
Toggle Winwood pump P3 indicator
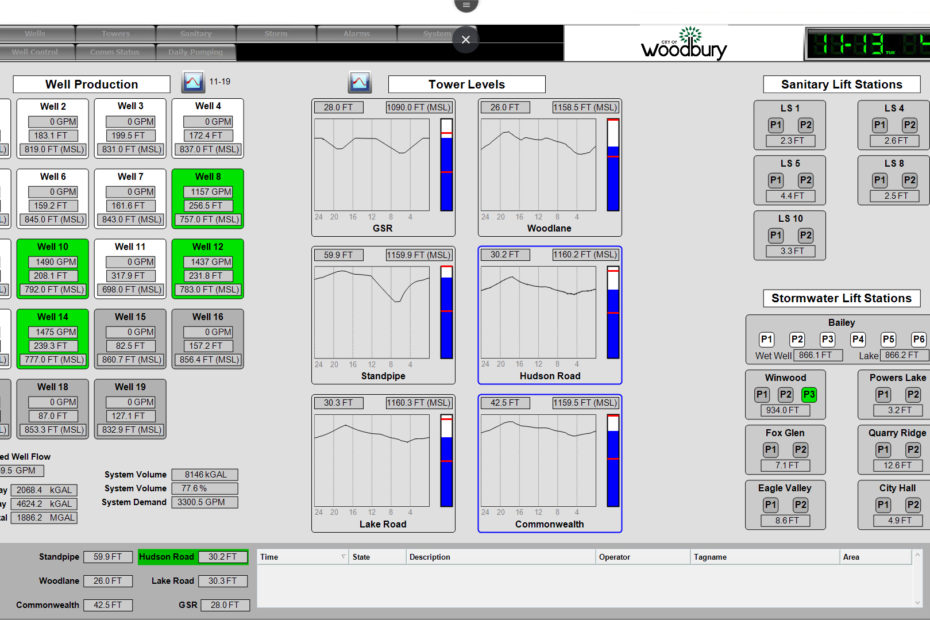coord(809,395)
